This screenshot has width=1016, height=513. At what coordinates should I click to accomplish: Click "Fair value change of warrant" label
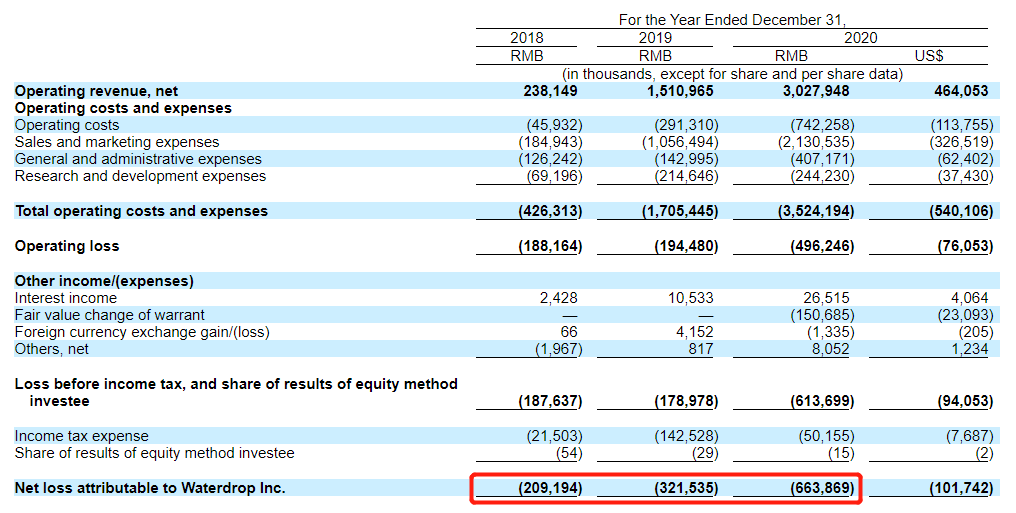[x=110, y=315]
